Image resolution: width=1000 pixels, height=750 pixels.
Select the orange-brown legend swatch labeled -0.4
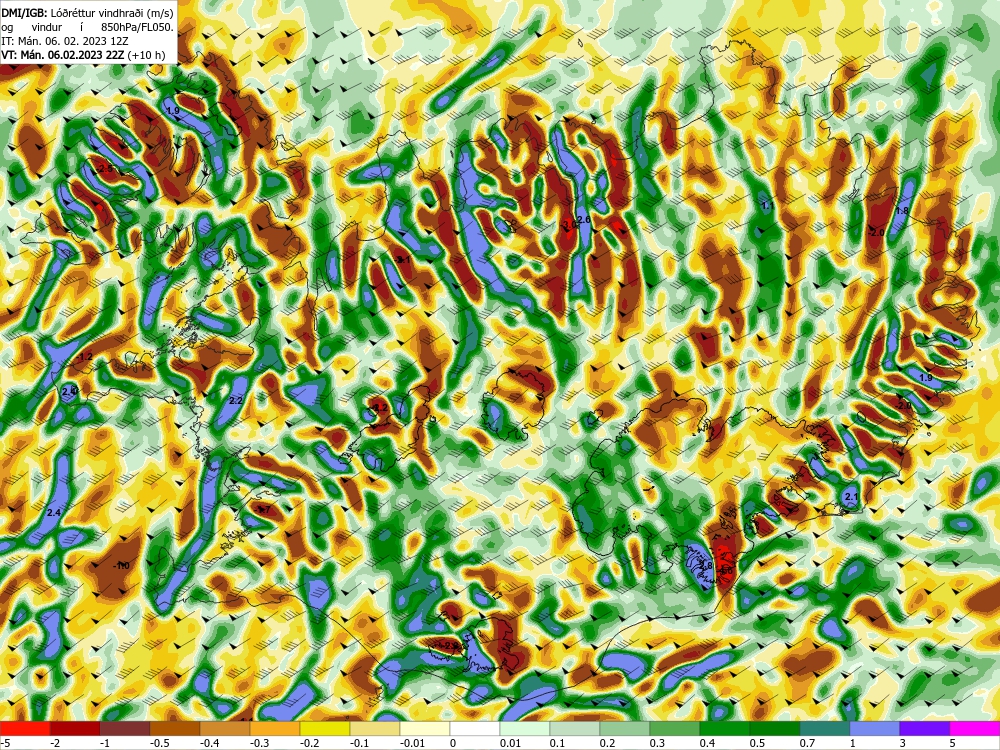224,728
